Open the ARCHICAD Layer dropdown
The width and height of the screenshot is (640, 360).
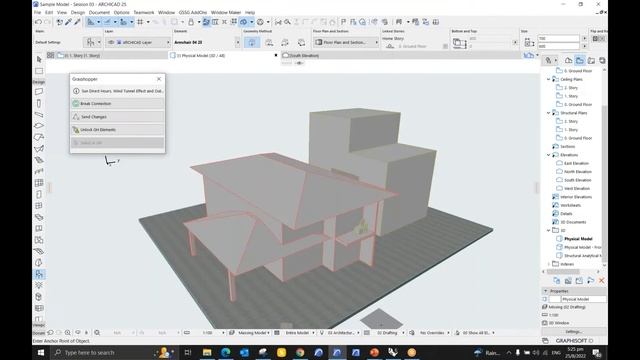(x=138, y=42)
